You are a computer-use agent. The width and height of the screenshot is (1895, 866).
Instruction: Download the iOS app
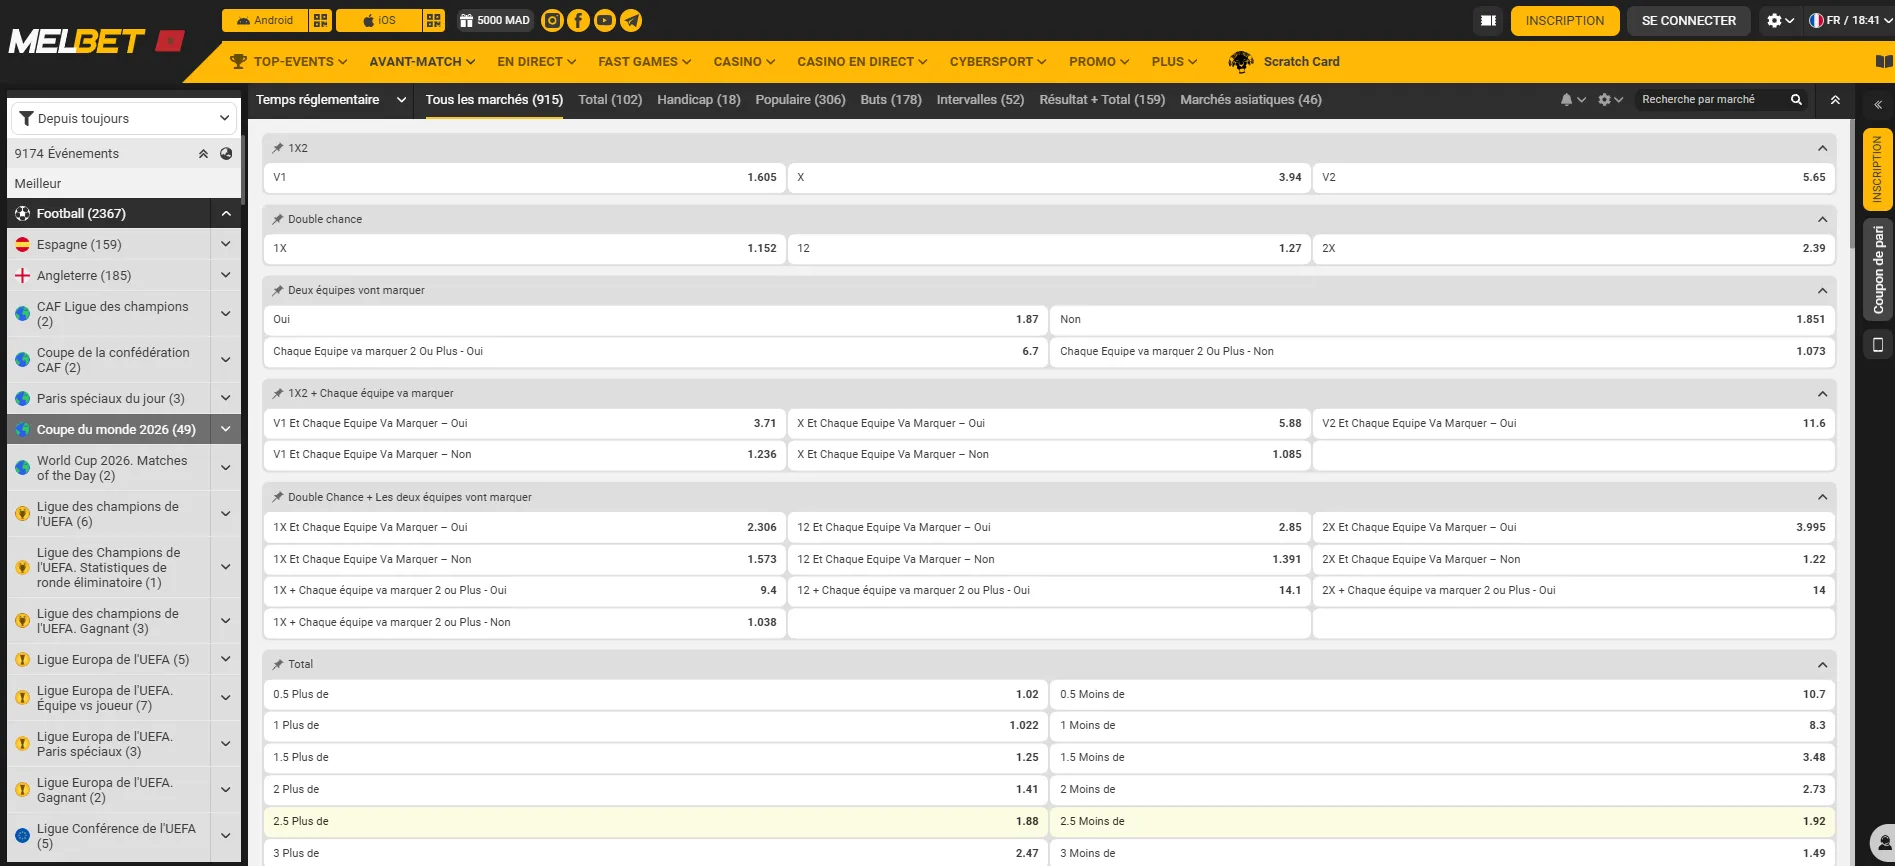[x=379, y=20]
